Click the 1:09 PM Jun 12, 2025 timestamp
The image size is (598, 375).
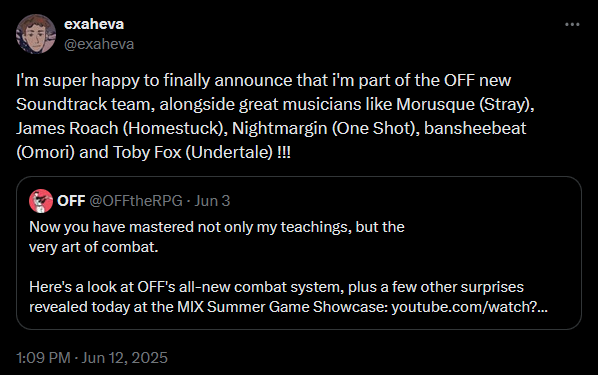pos(92,358)
